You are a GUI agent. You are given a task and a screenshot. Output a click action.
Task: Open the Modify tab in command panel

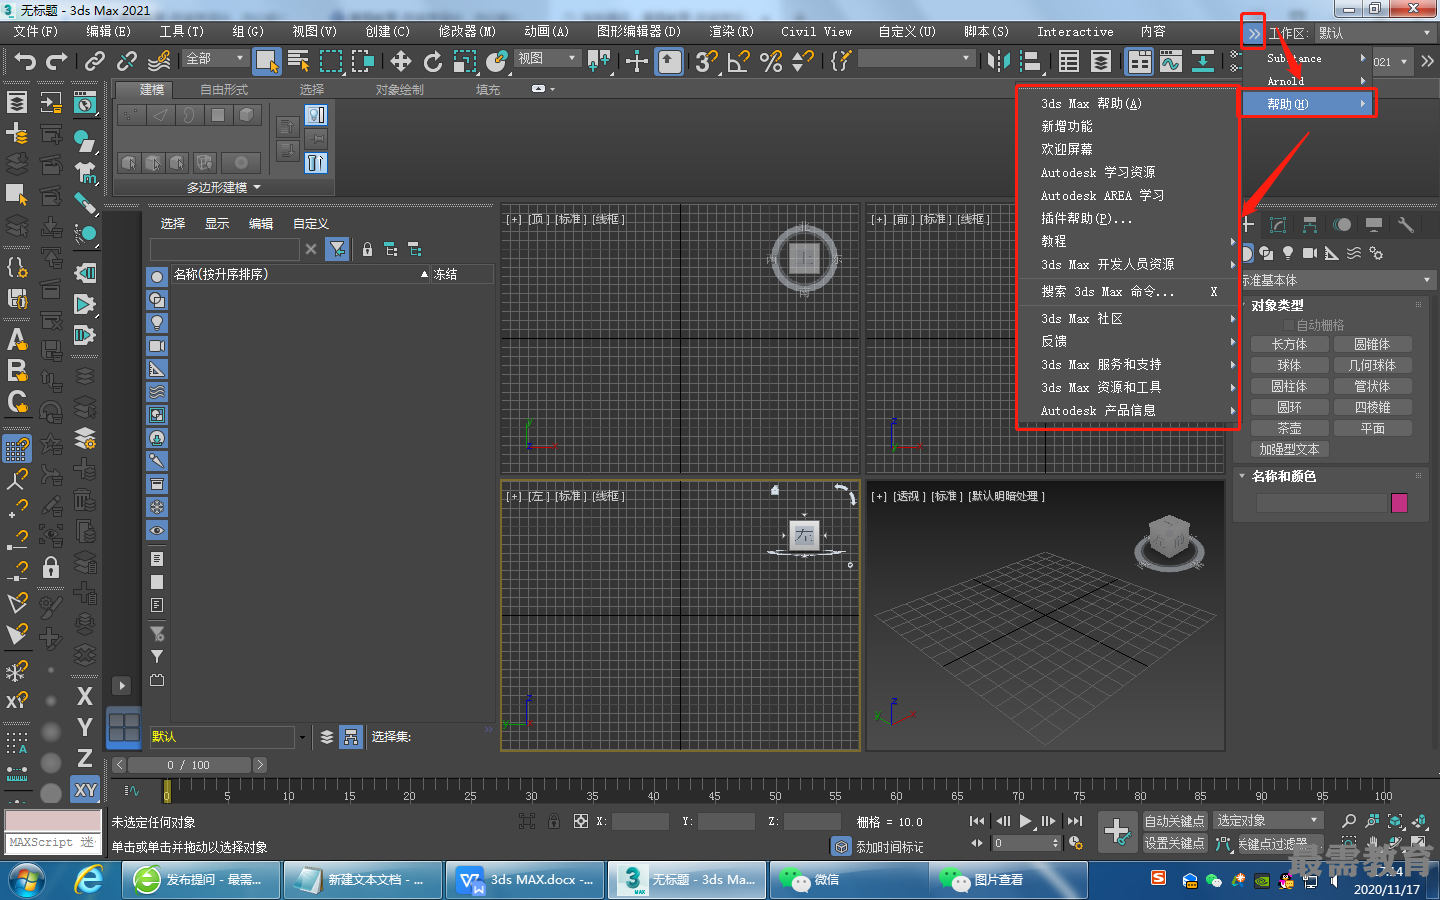1278,225
